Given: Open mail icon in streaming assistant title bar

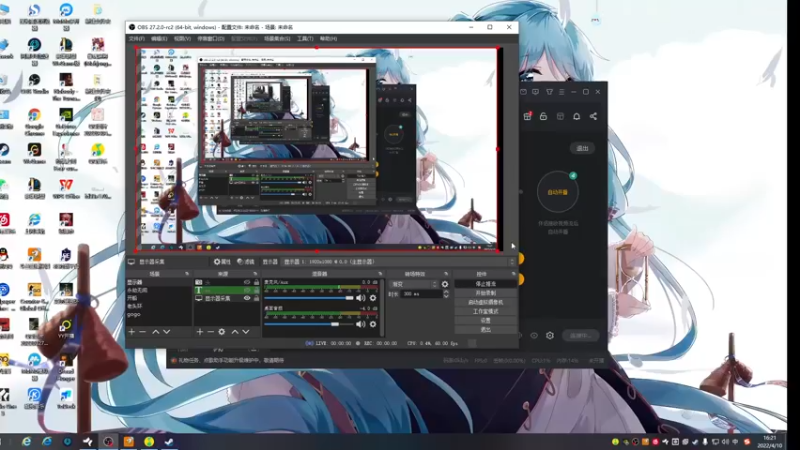Looking at the screenshot, I should click(523, 92).
